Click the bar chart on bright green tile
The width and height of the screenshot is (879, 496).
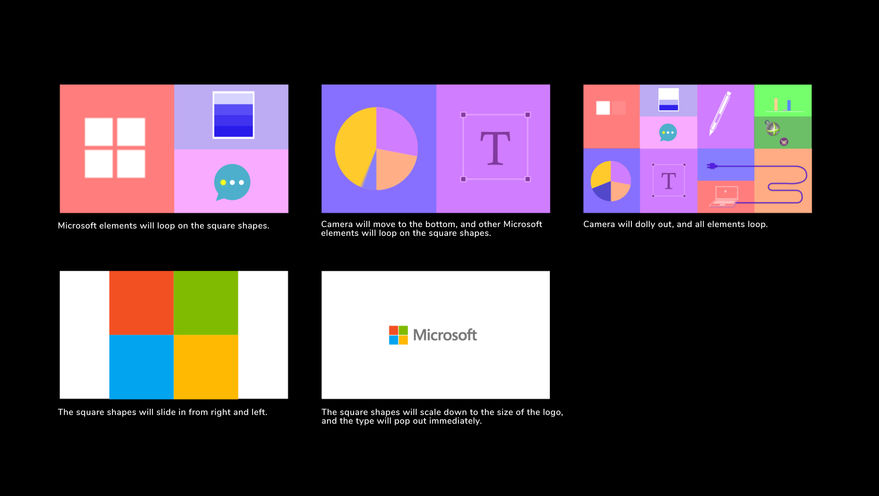click(783, 104)
